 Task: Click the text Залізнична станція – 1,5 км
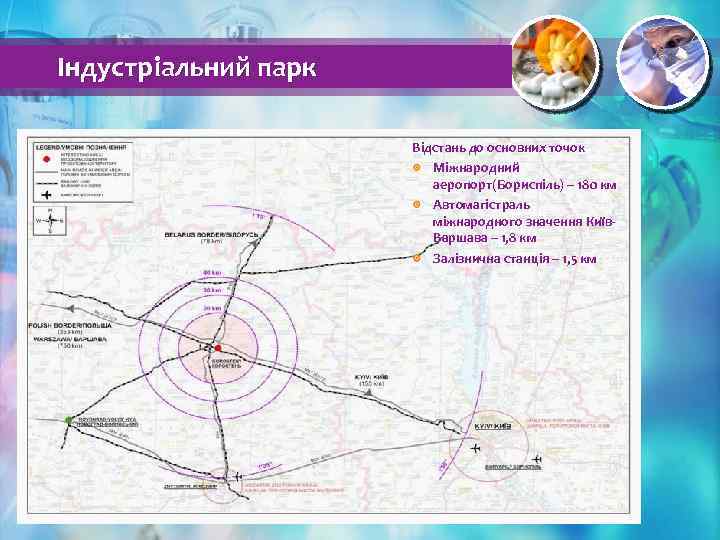click(514, 259)
